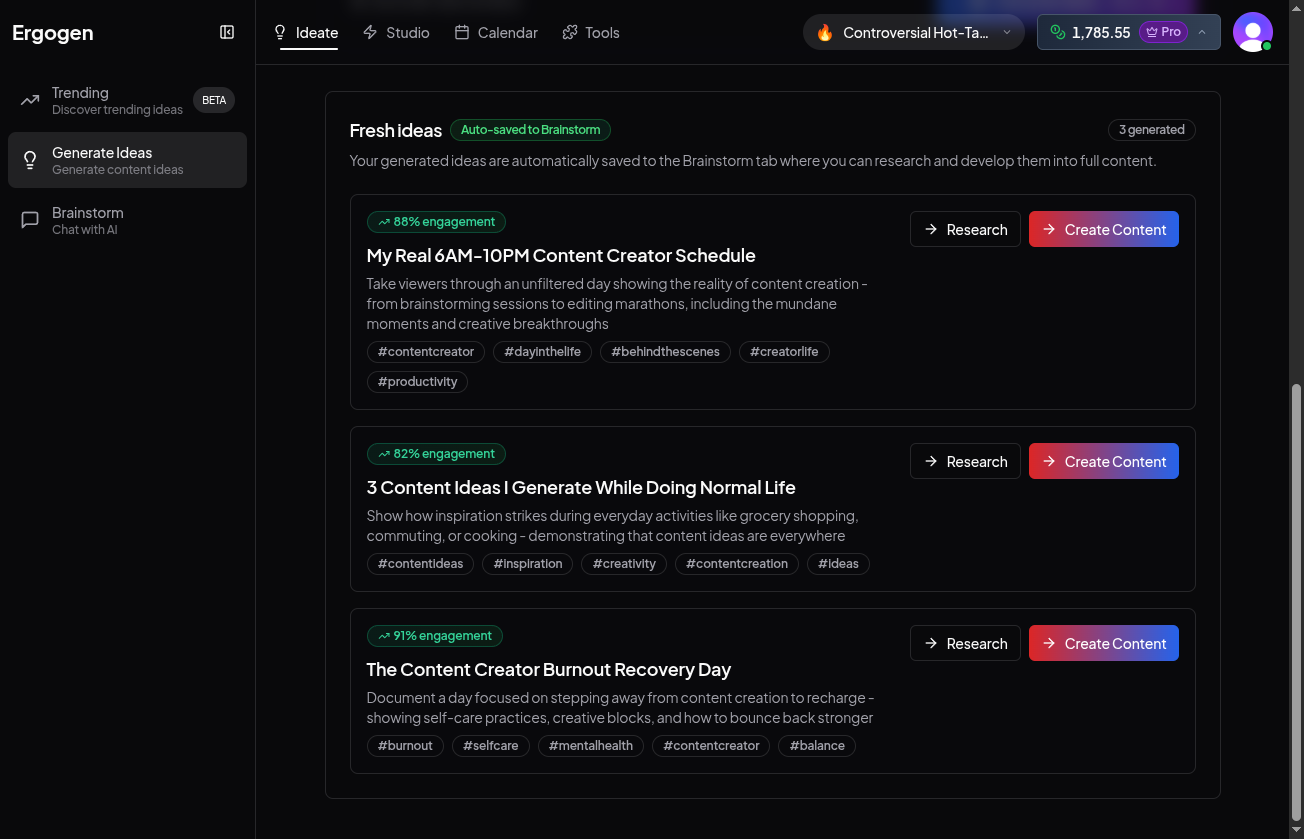Switch to the Brainstorm sidebar item
This screenshot has height=839, width=1304.
point(87,220)
